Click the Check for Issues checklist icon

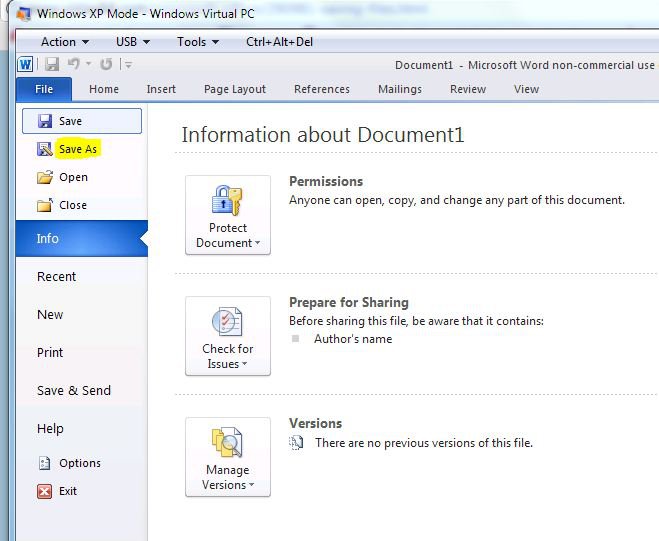point(227,321)
